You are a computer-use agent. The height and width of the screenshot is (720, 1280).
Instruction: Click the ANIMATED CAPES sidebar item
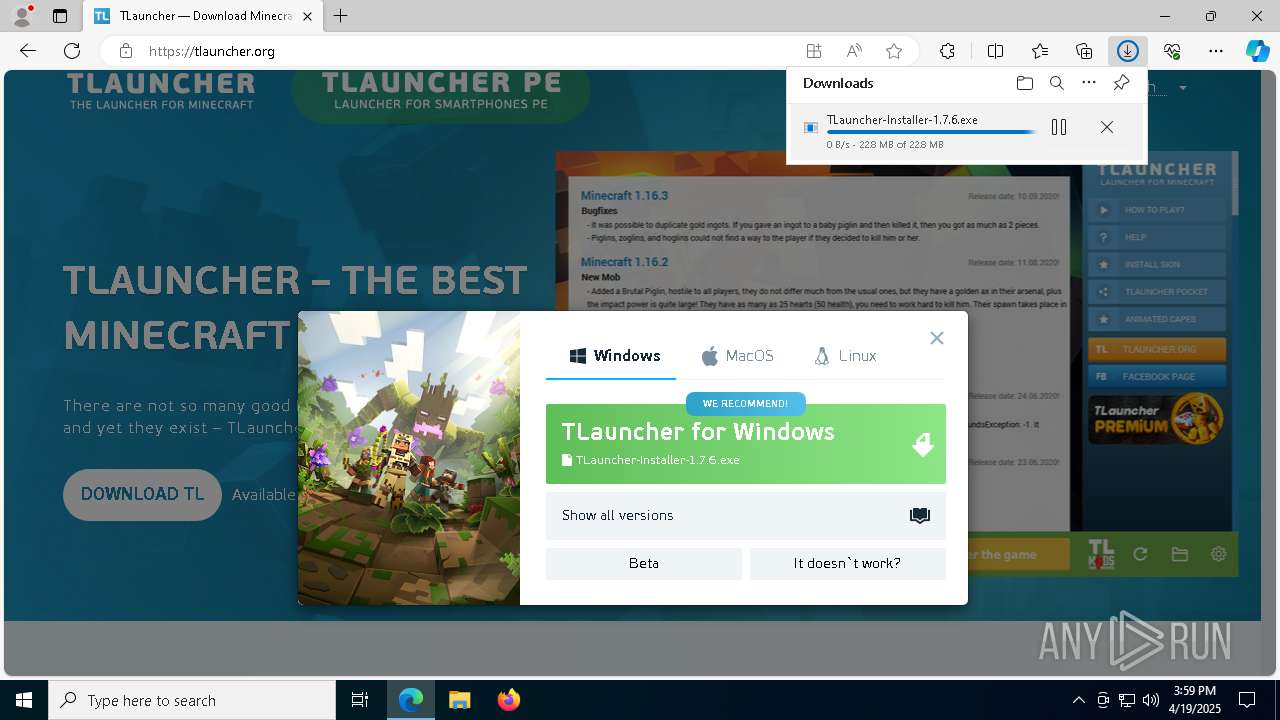pos(1157,319)
